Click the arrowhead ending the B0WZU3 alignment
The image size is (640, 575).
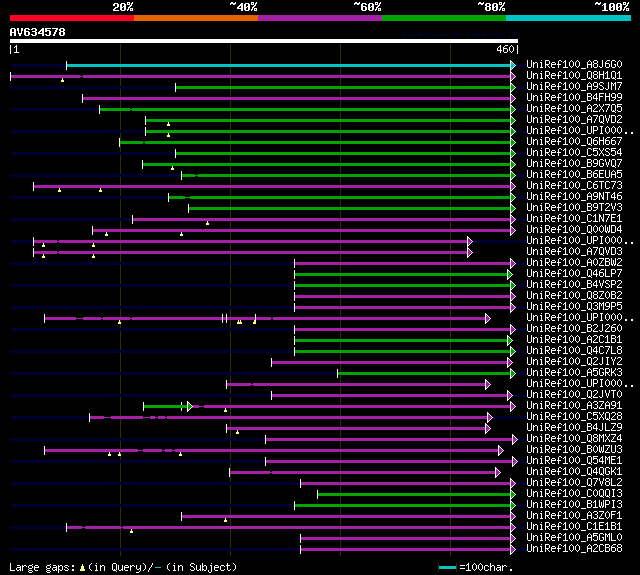click(501, 451)
